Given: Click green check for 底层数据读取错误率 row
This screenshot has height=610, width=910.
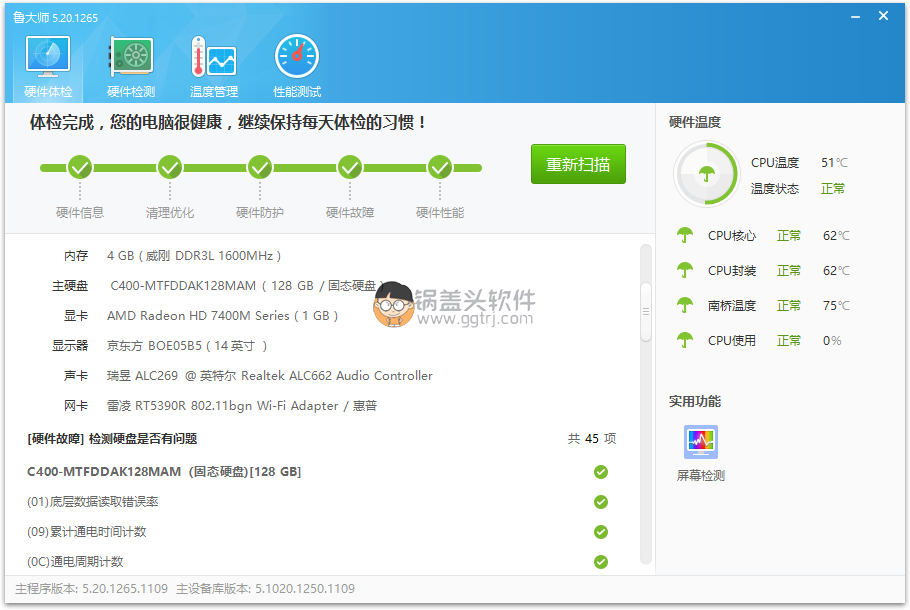Looking at the screenshot, I should point(601,502).
